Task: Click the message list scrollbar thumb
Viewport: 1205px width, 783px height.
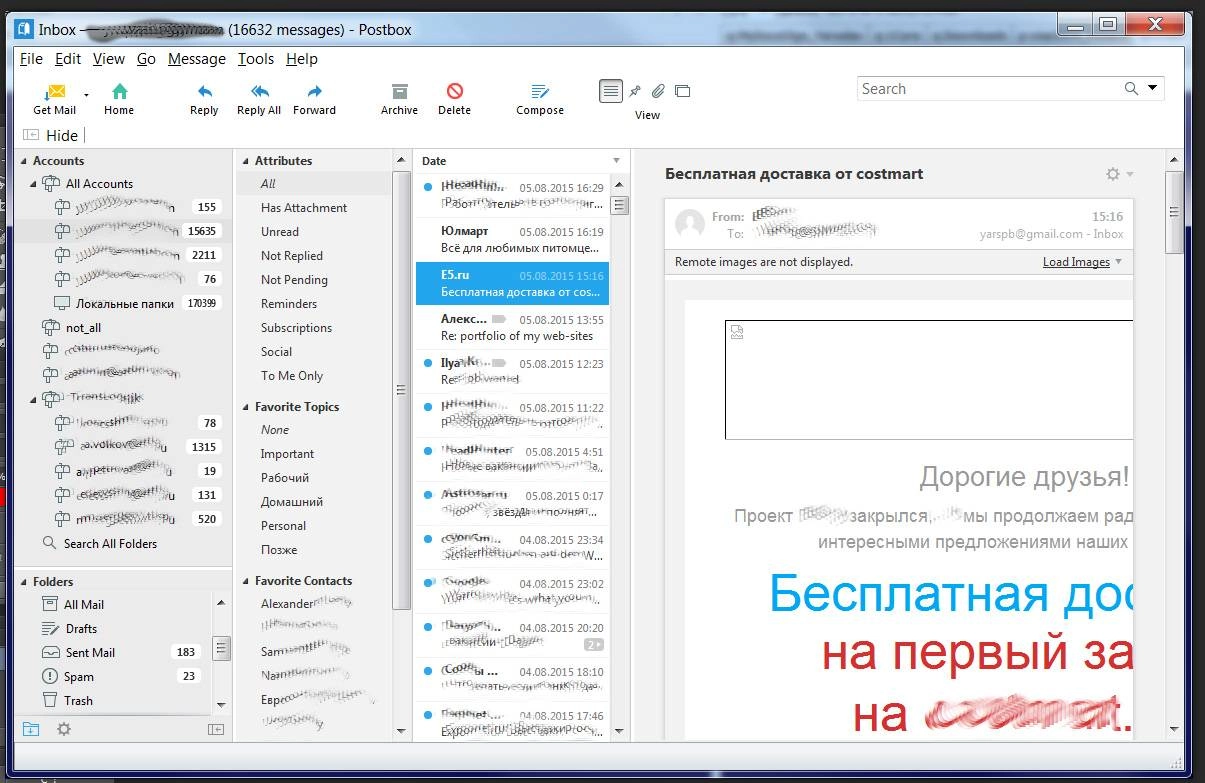Action: [x=619, y=205]
